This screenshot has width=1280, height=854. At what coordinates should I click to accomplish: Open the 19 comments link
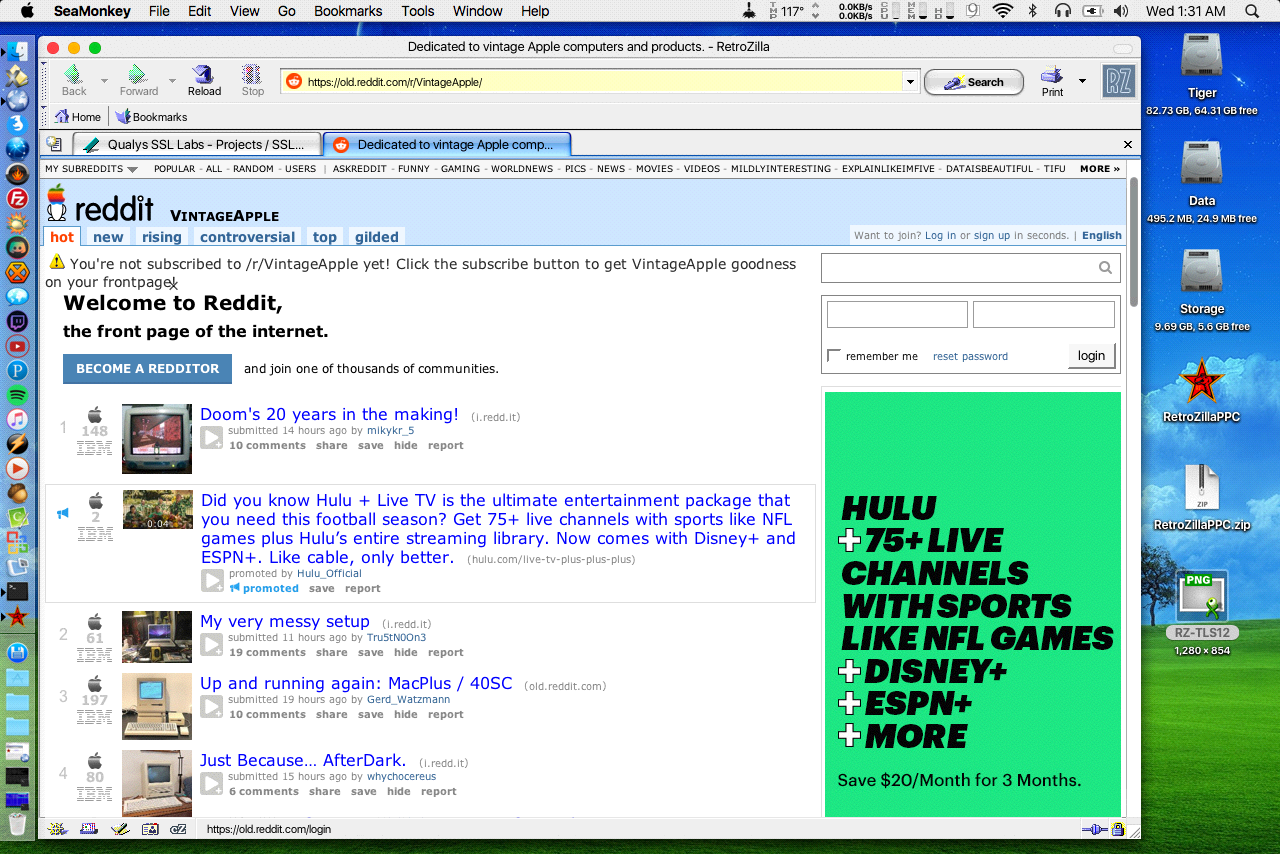[x=267, y=652]
